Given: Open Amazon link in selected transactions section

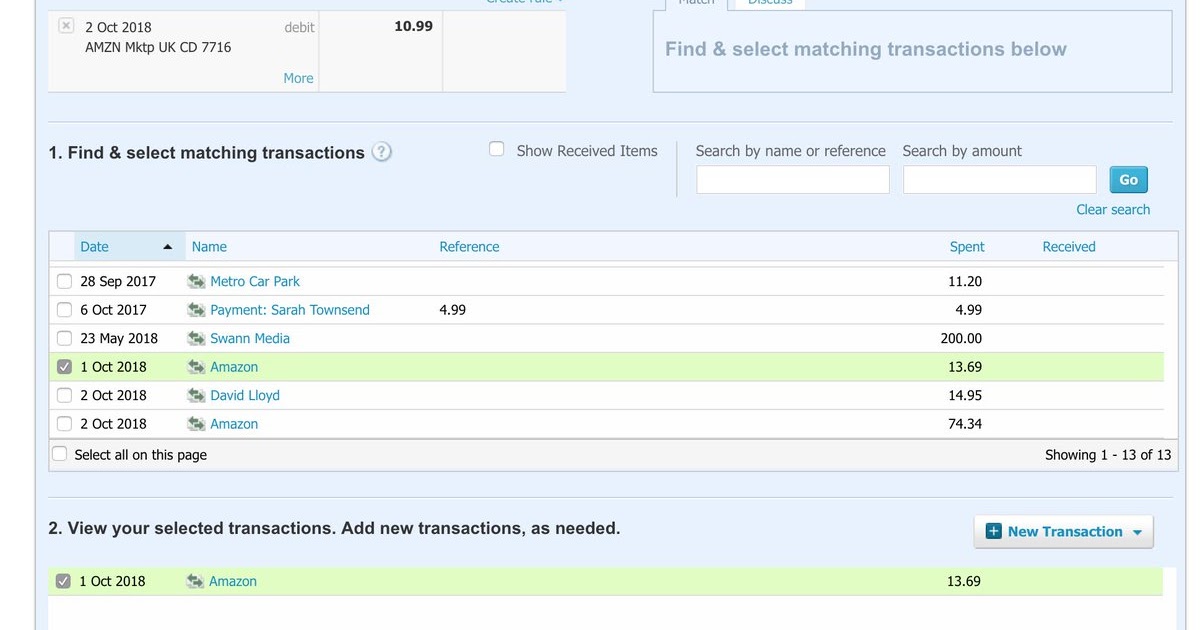Looking at the screenshot, I should click(x=233, y=581).
